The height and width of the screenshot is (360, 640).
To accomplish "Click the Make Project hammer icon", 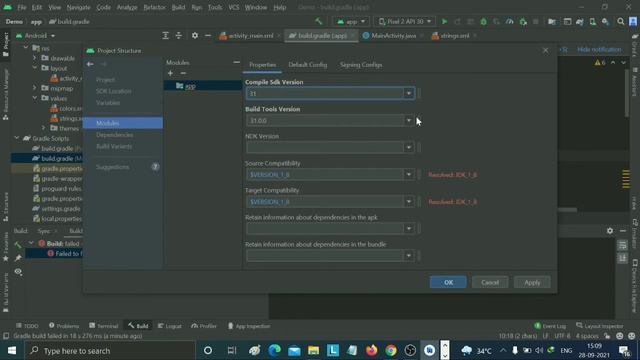I will click(x=318, y=21).
